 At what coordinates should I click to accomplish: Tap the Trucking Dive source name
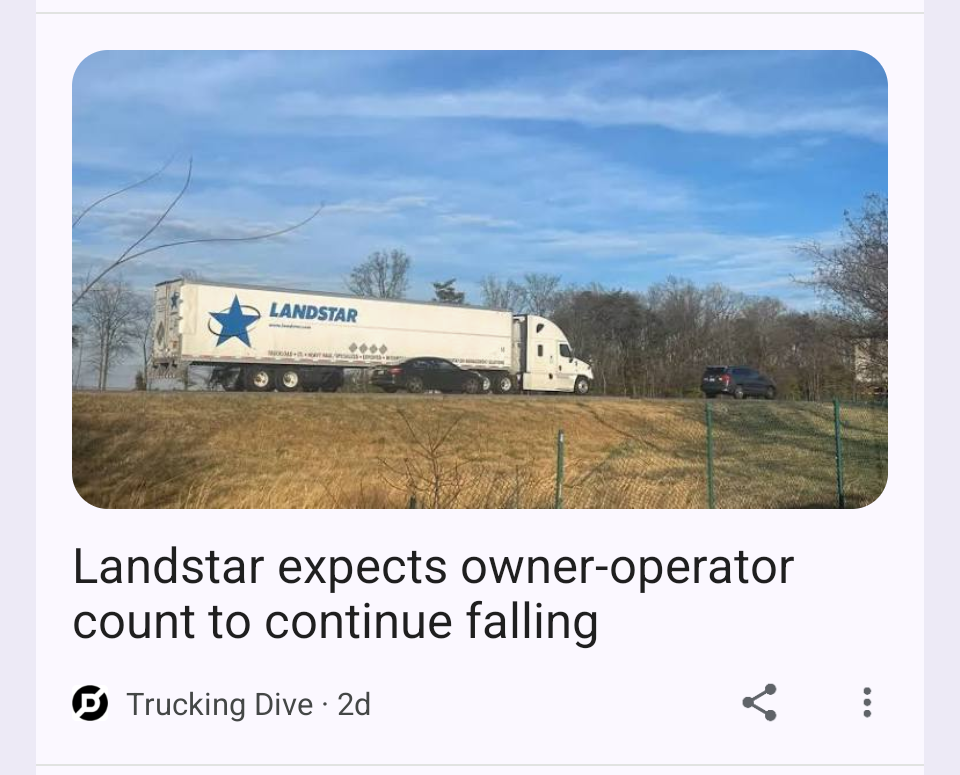[x=220, y=704]
